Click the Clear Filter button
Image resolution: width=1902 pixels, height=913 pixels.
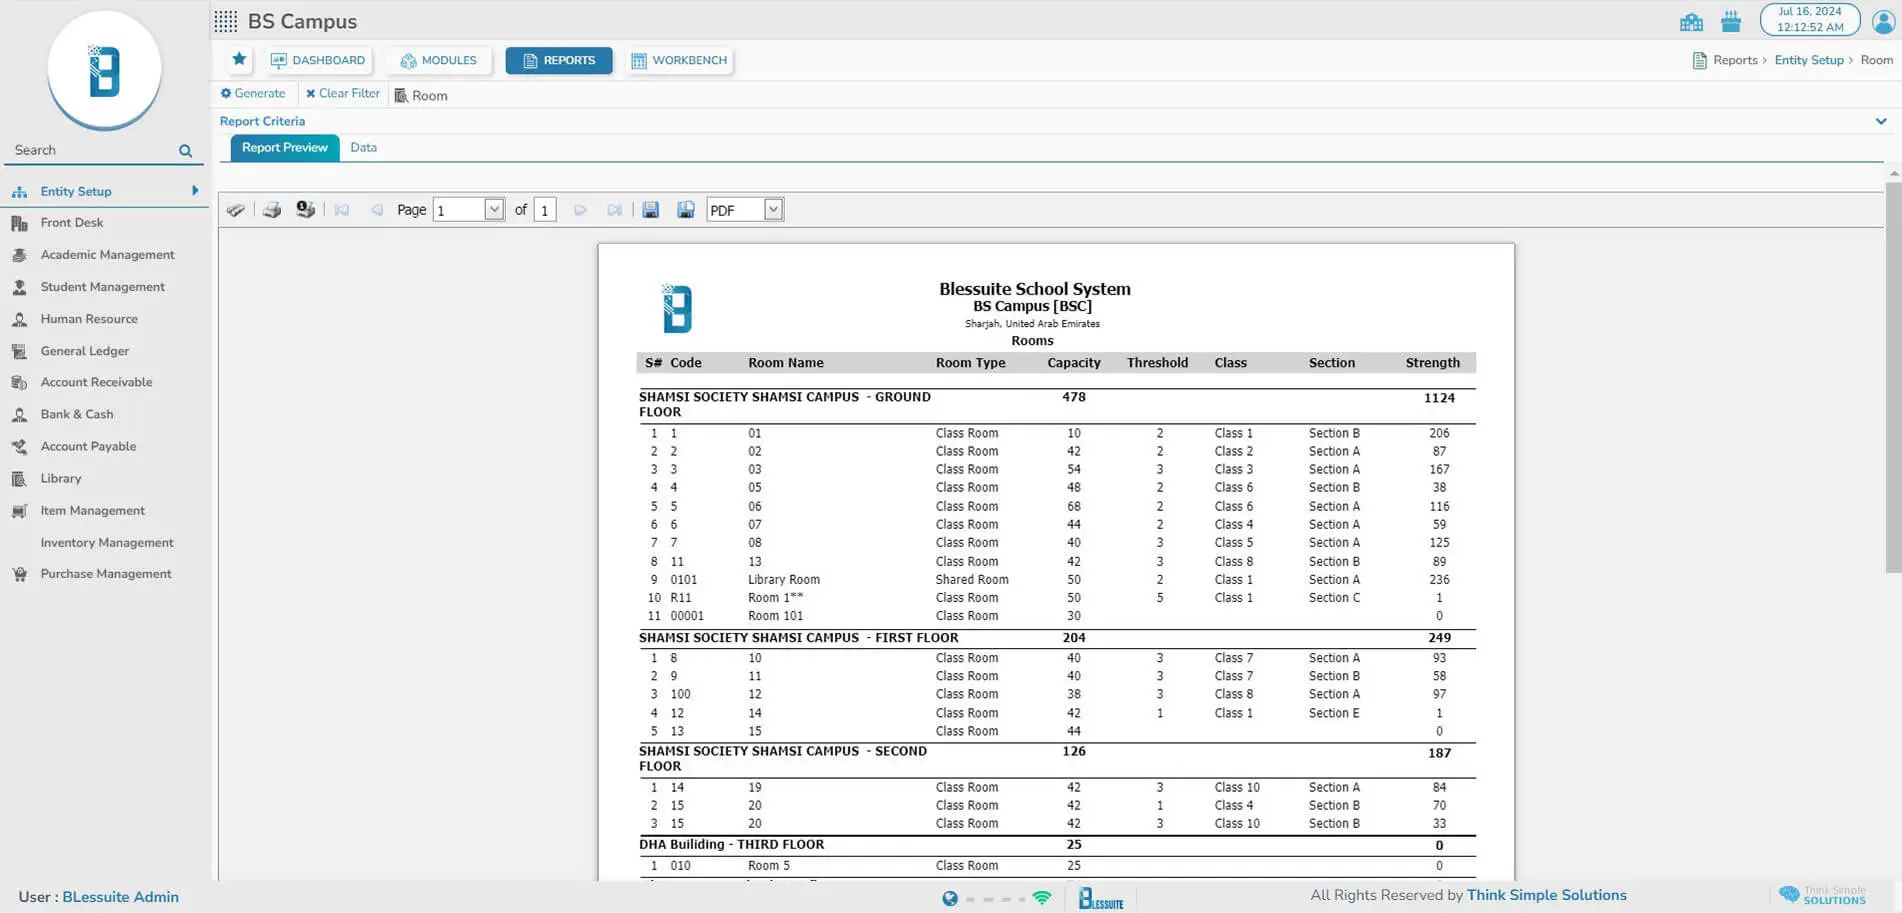click(x=343, y=94)
